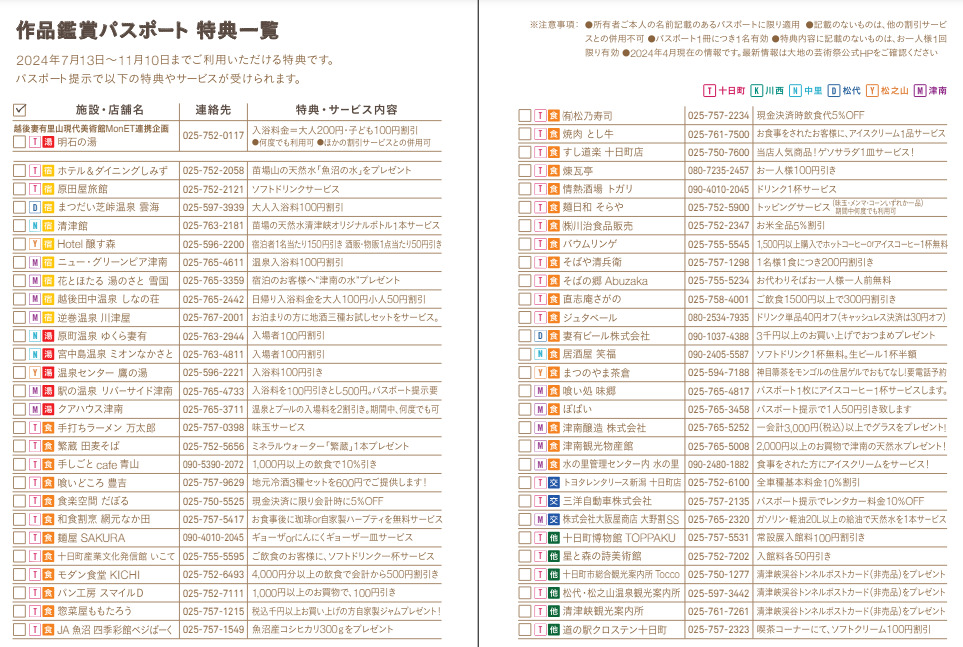963x647 pixels.
Task: Click the 交 icon beside 三洋自動車株式会社
Action: tap(553, 501)
